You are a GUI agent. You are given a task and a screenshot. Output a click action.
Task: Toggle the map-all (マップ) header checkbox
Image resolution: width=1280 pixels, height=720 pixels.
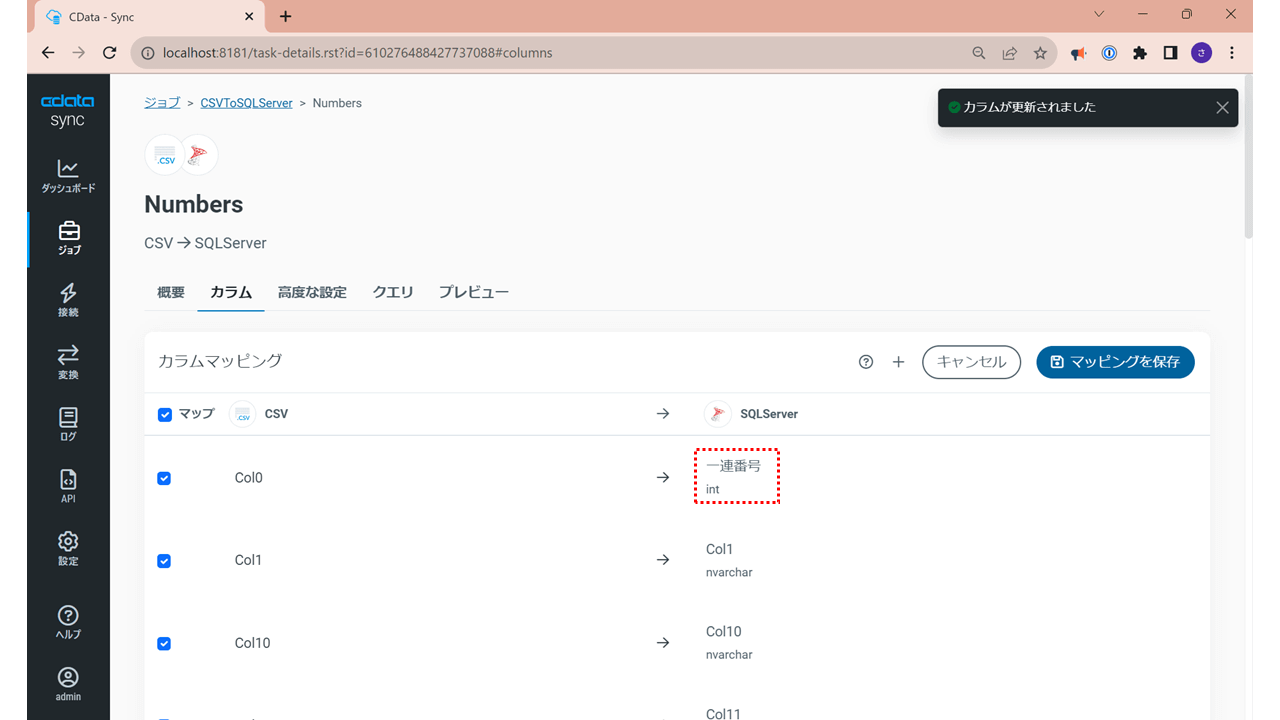165,414
